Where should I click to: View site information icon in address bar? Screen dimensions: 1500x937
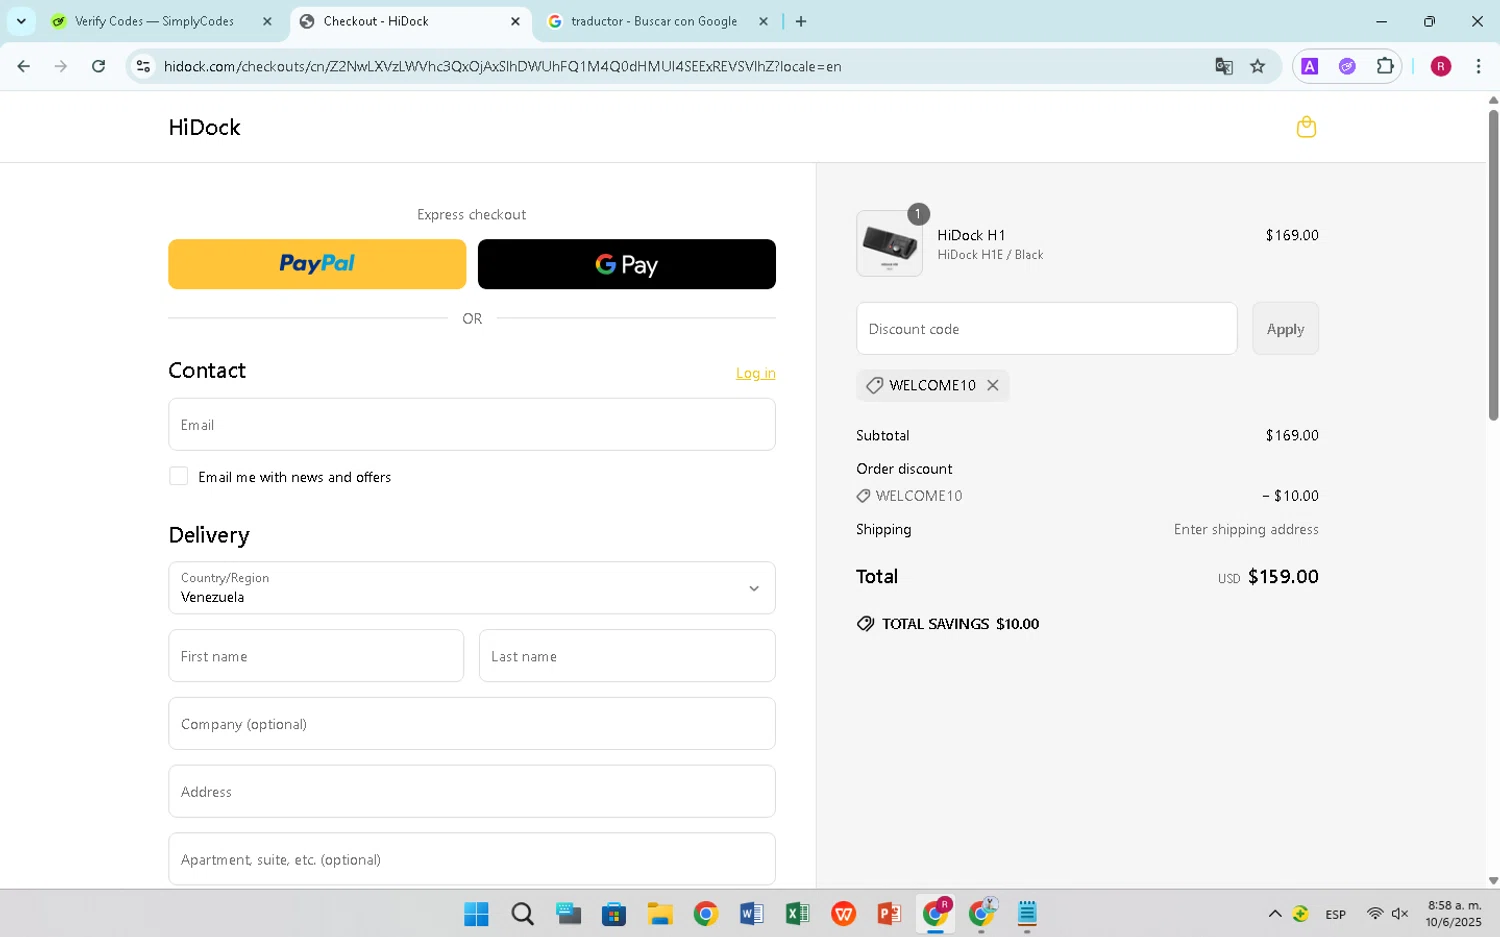(143, 66)
